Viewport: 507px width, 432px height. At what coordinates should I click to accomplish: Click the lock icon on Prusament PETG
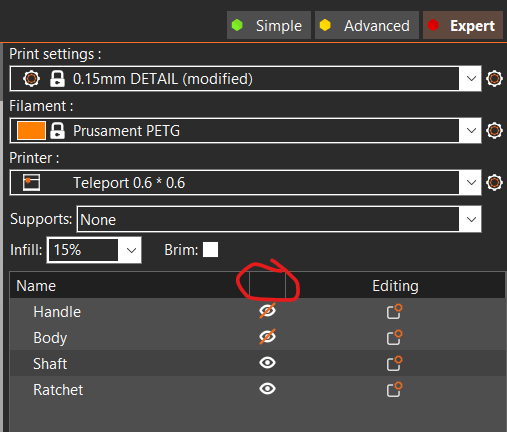click(57, 130)
